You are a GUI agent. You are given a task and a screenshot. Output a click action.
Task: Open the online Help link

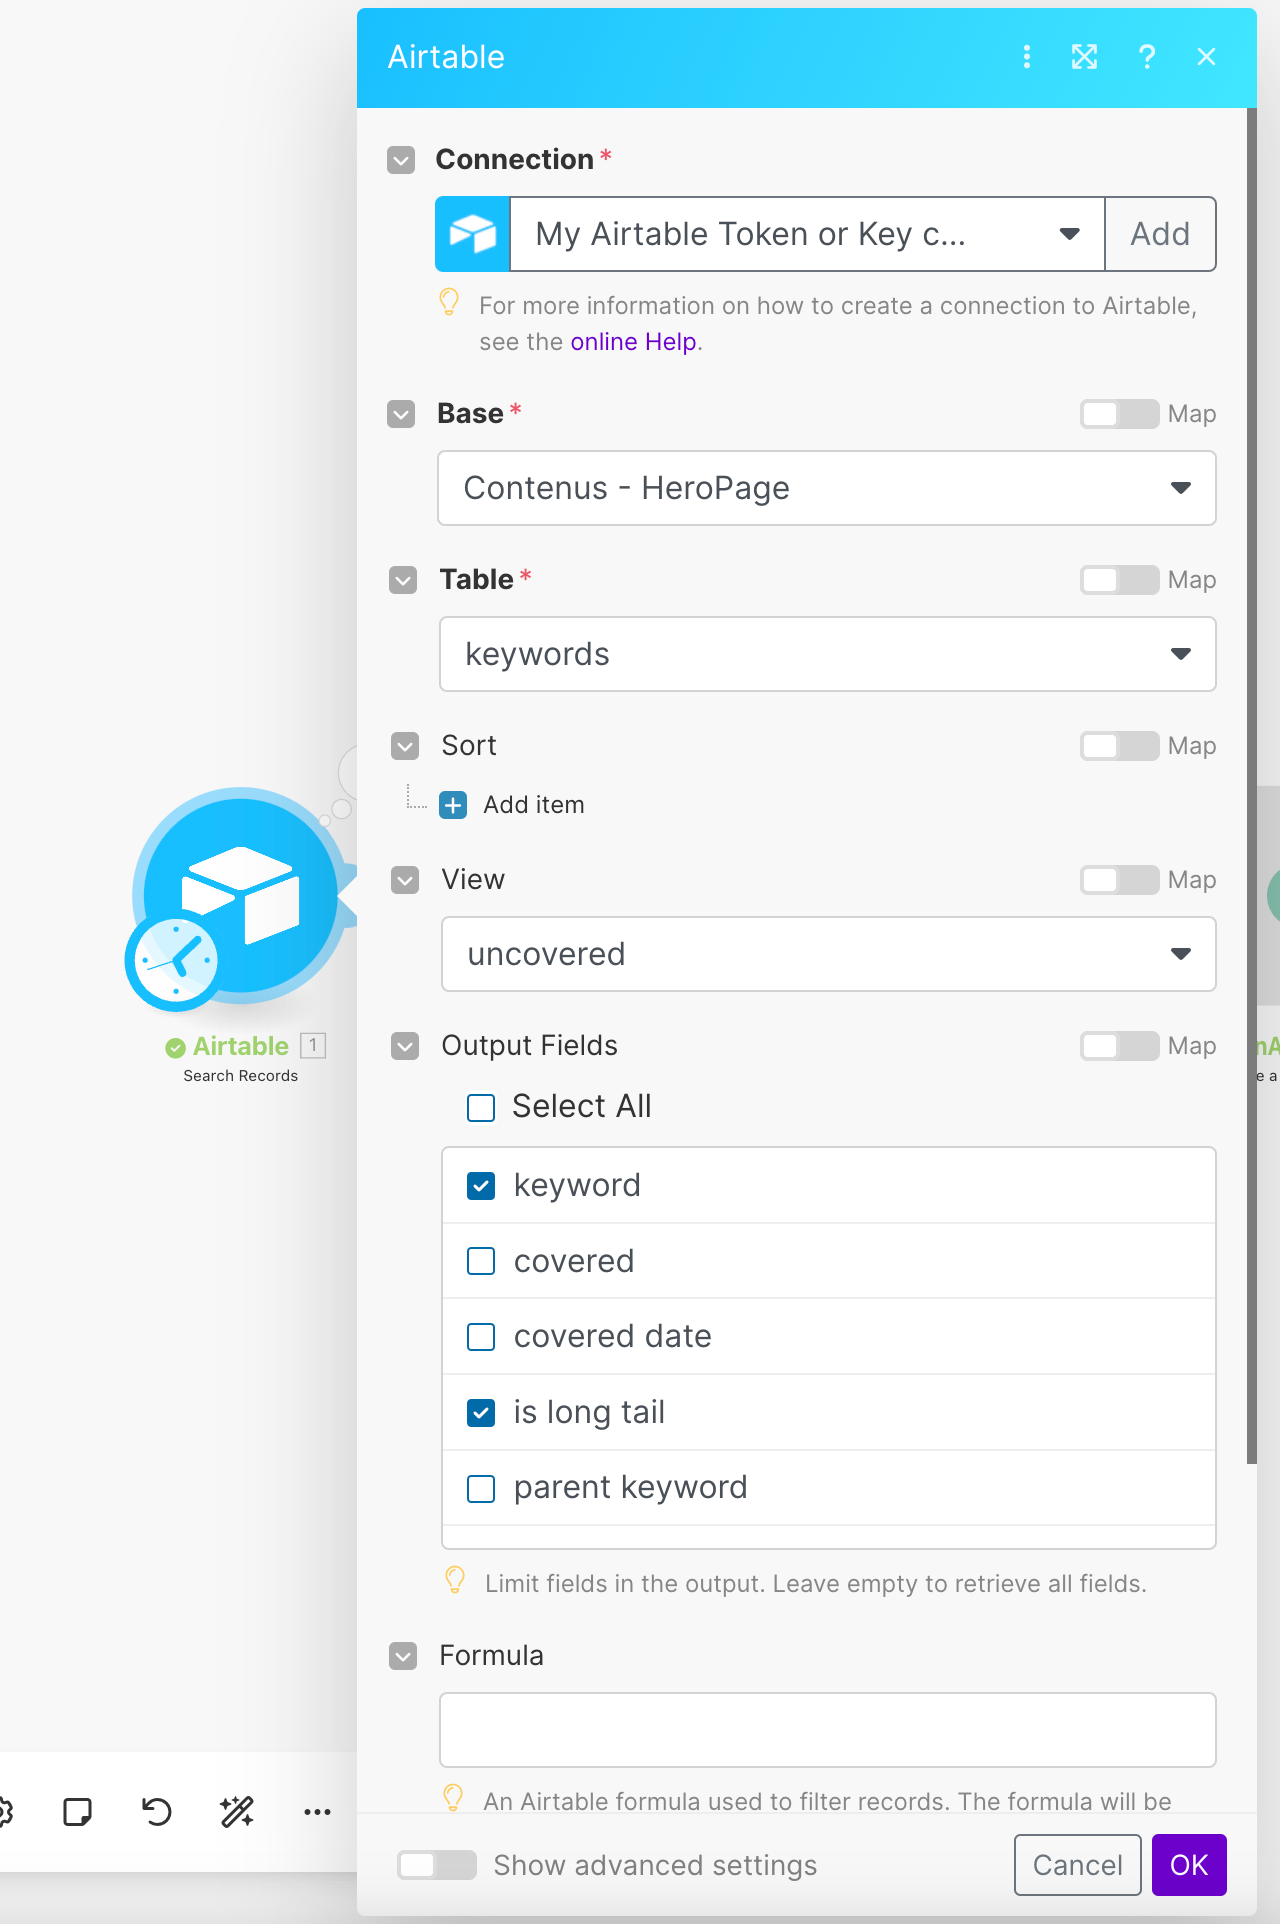point(633,342)
